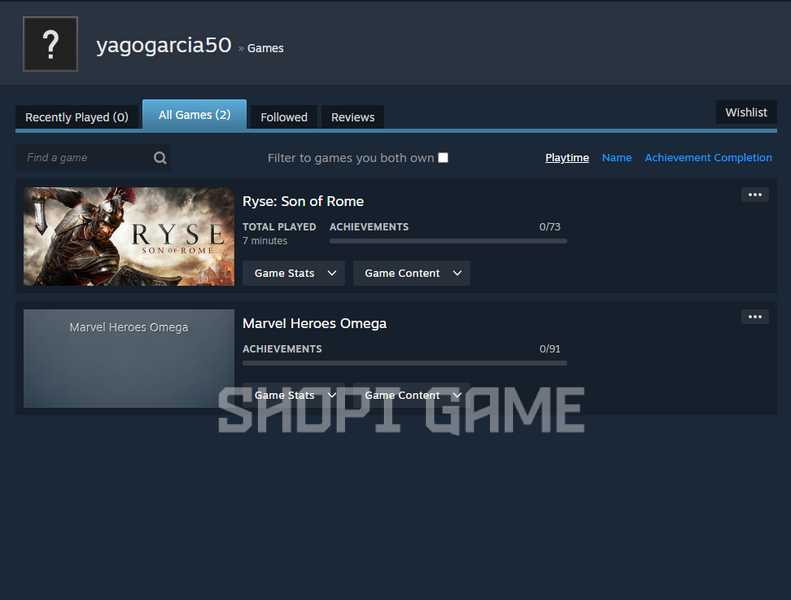Open more options for Marvel Heroes Omega
This screenshot has height=600, width=791.
tap(755, 317)
